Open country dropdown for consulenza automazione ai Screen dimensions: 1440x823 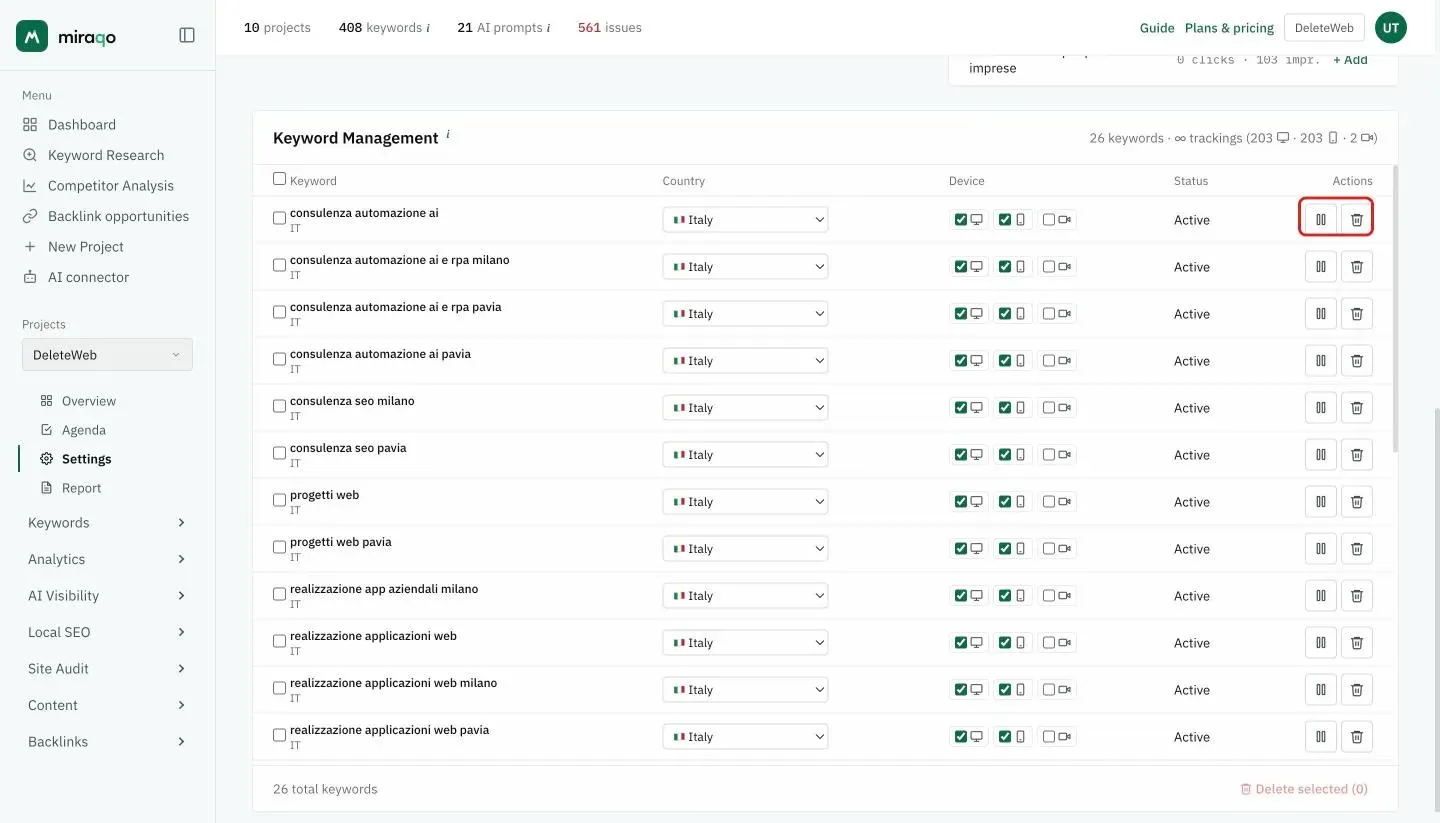(x=745, y=220)
